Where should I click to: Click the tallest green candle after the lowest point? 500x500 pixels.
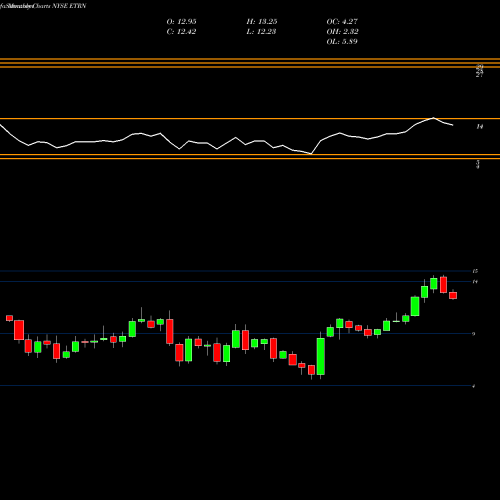point(321,357)
